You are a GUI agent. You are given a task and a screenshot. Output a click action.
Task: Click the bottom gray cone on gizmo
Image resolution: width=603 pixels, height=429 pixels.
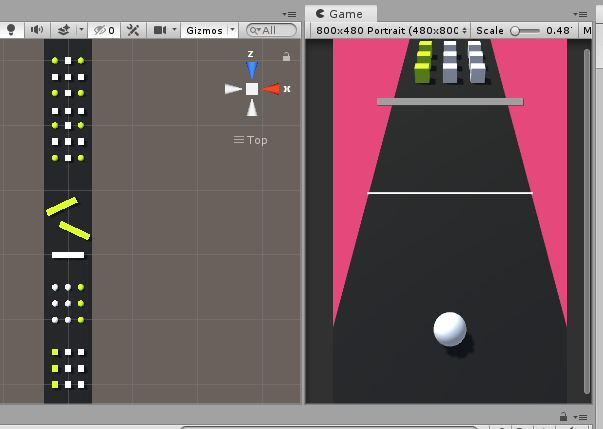[252, 108]
